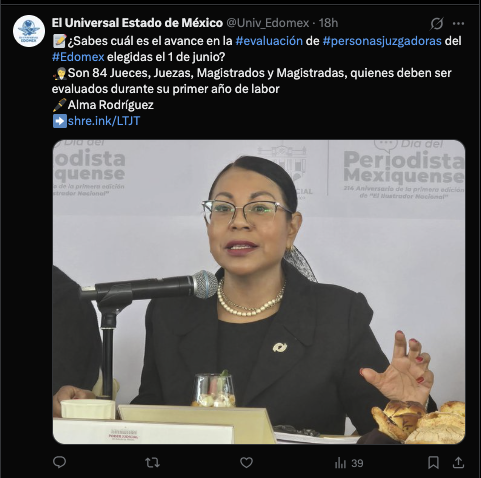Click the reply comment icon
481x478 pixels.
(x=60, y=462)
